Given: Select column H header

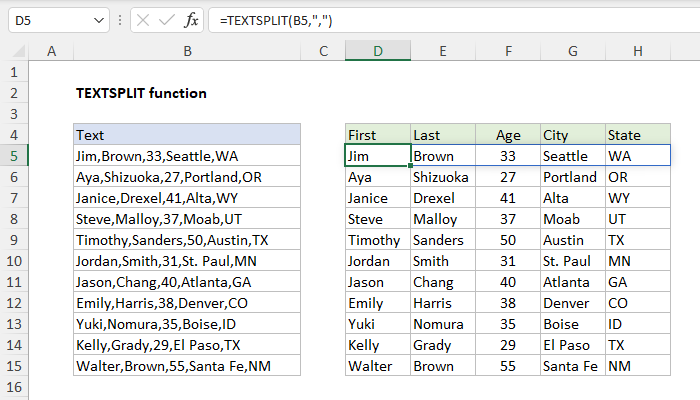Looking at the screenshot, I should tap(638, 51).
